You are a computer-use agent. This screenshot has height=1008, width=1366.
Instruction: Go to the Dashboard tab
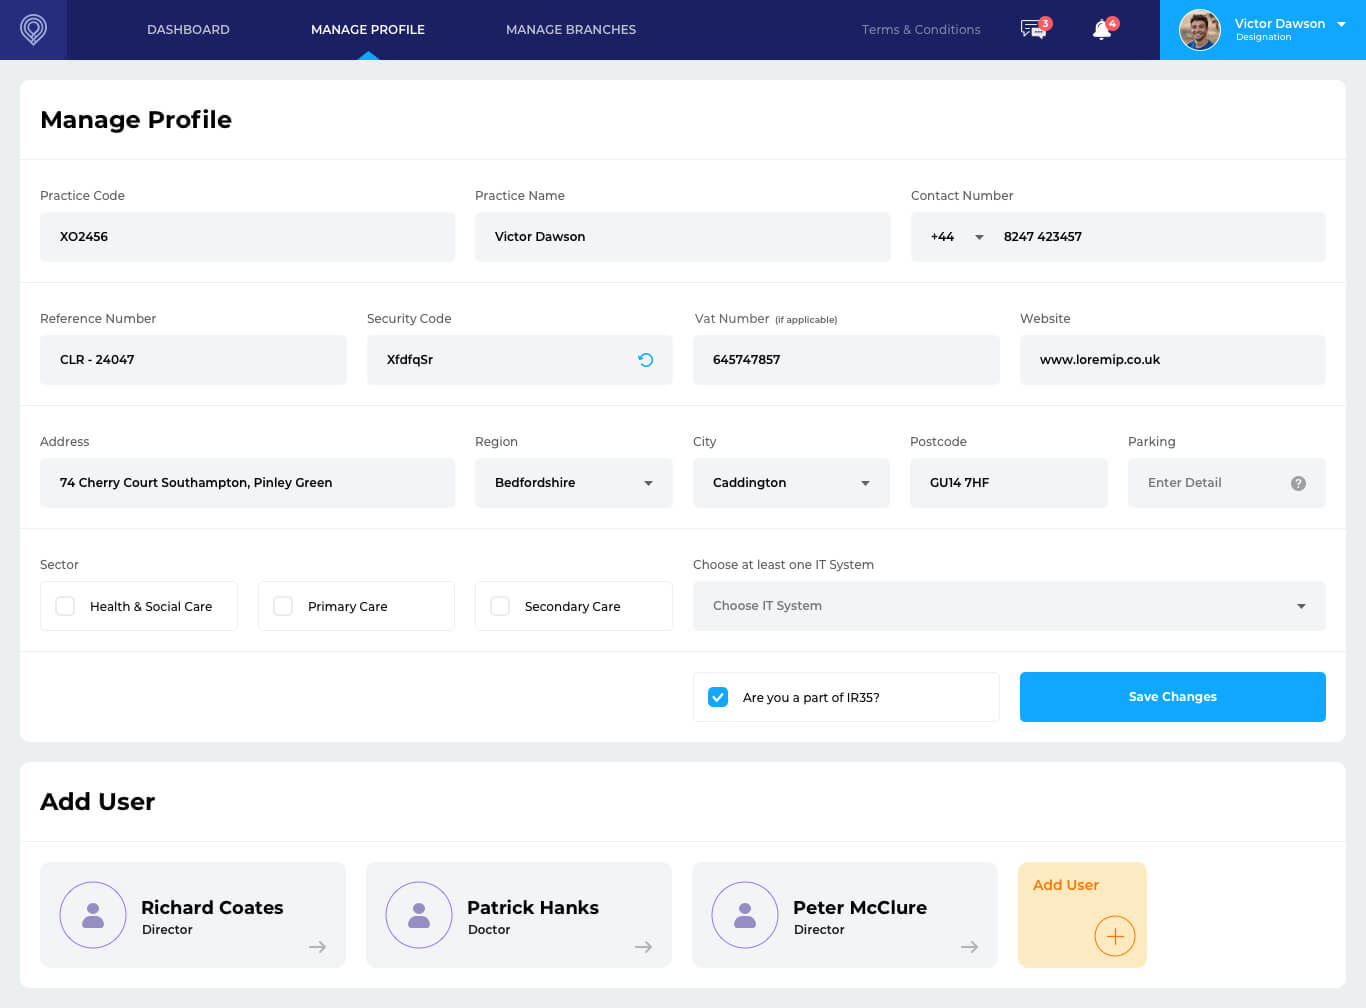coord(188,30)
